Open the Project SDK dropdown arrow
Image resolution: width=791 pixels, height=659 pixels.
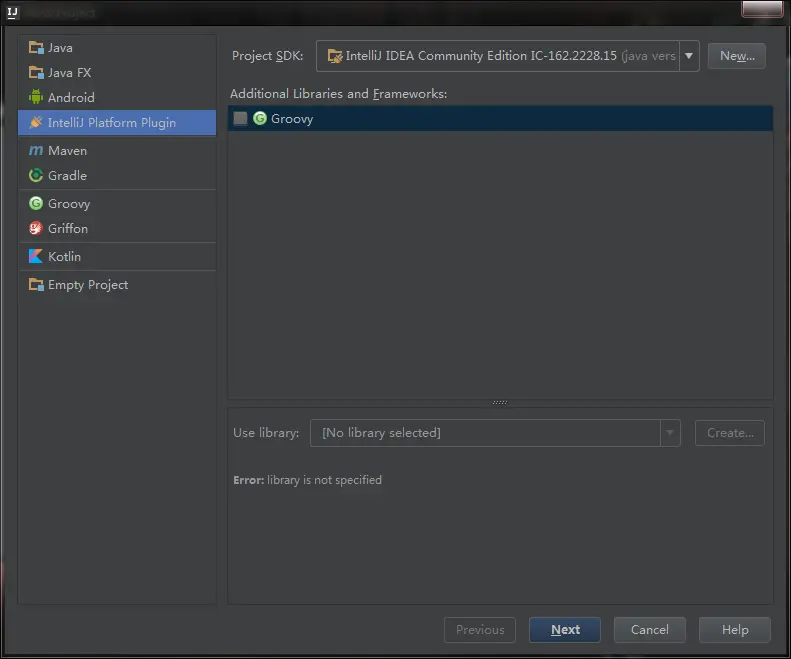pos(689,56)
